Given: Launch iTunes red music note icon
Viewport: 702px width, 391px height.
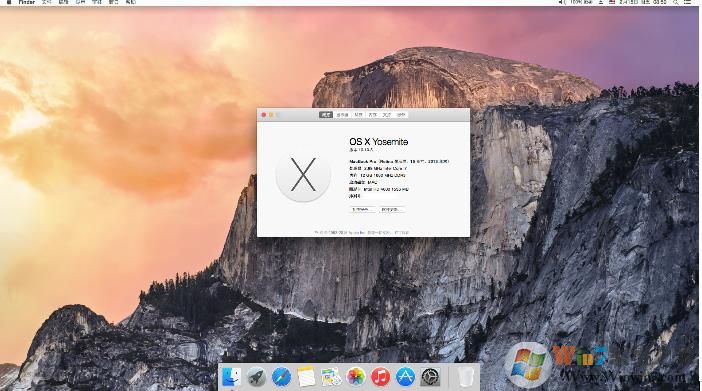Looking at the screenshot, I should point(380,377).
